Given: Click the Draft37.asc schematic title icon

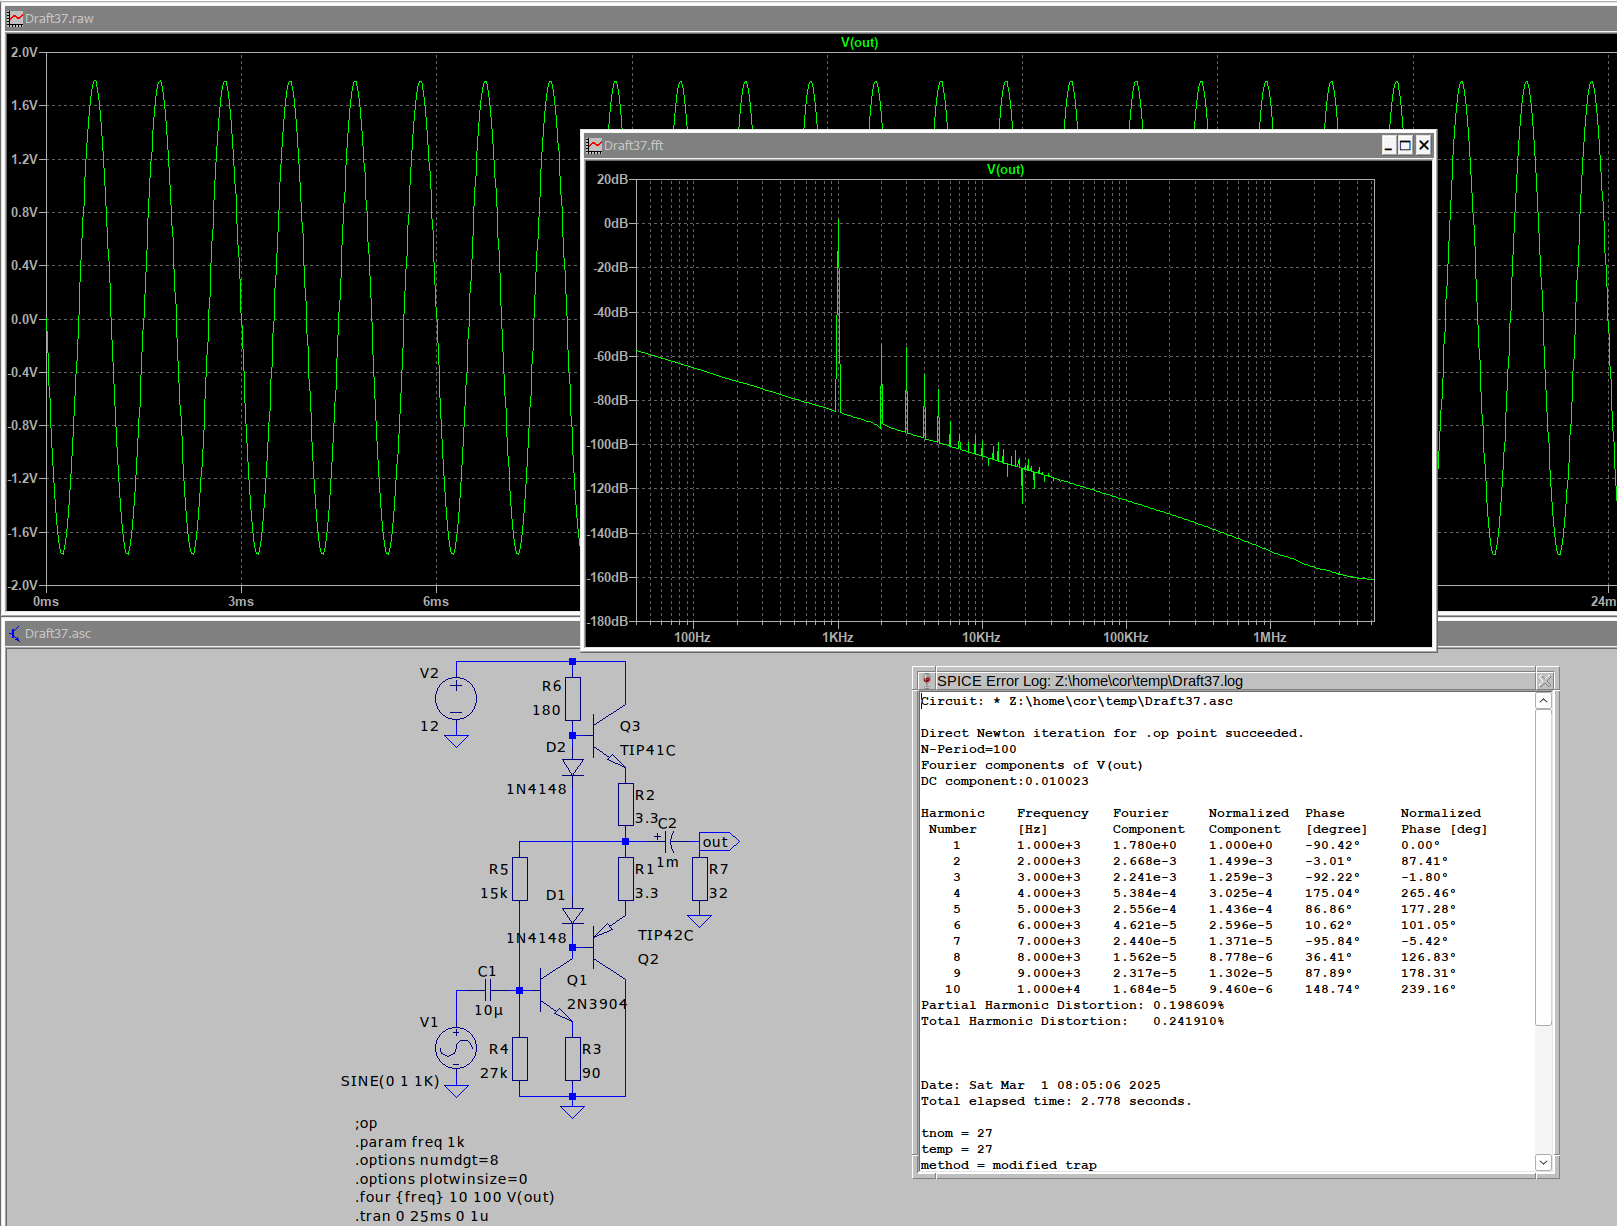Looking at the screenshot, I should click(x=15, y=633).
